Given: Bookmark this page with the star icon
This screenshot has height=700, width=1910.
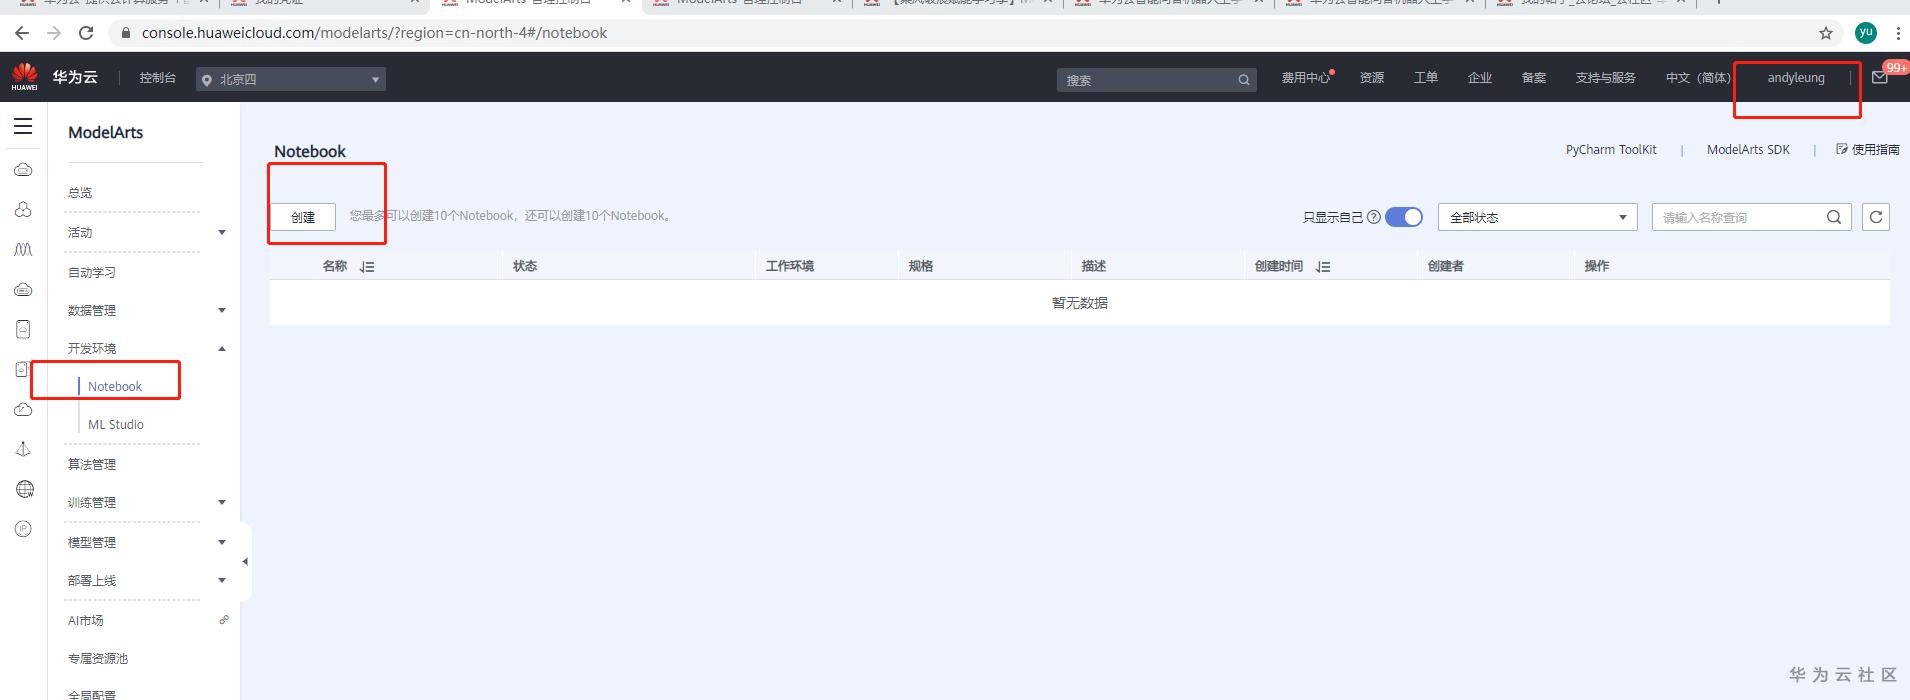Looking at the screenshot, I should [1826, 33].
